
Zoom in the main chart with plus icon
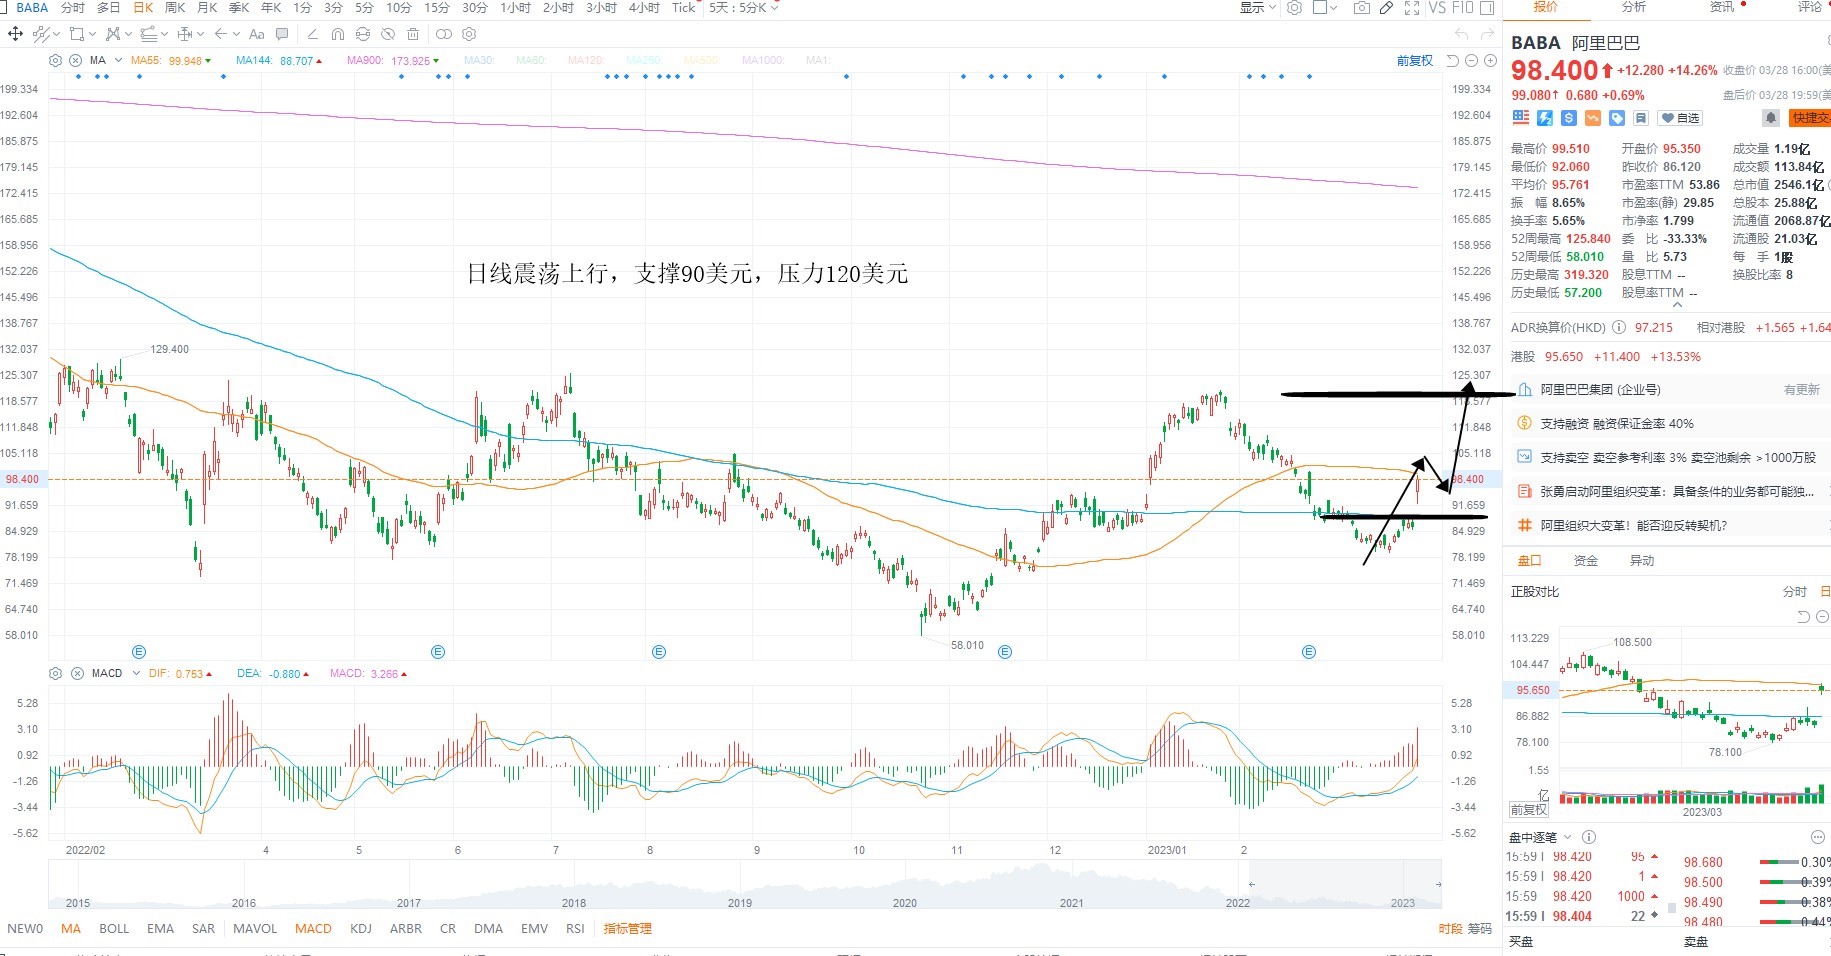tap(1490, 61)
